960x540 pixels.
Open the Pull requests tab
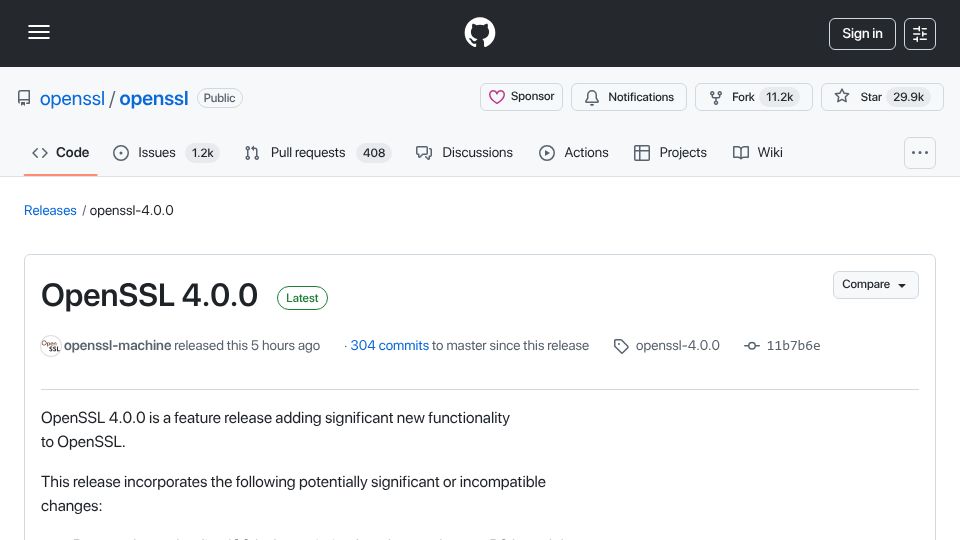pos(317,152)
